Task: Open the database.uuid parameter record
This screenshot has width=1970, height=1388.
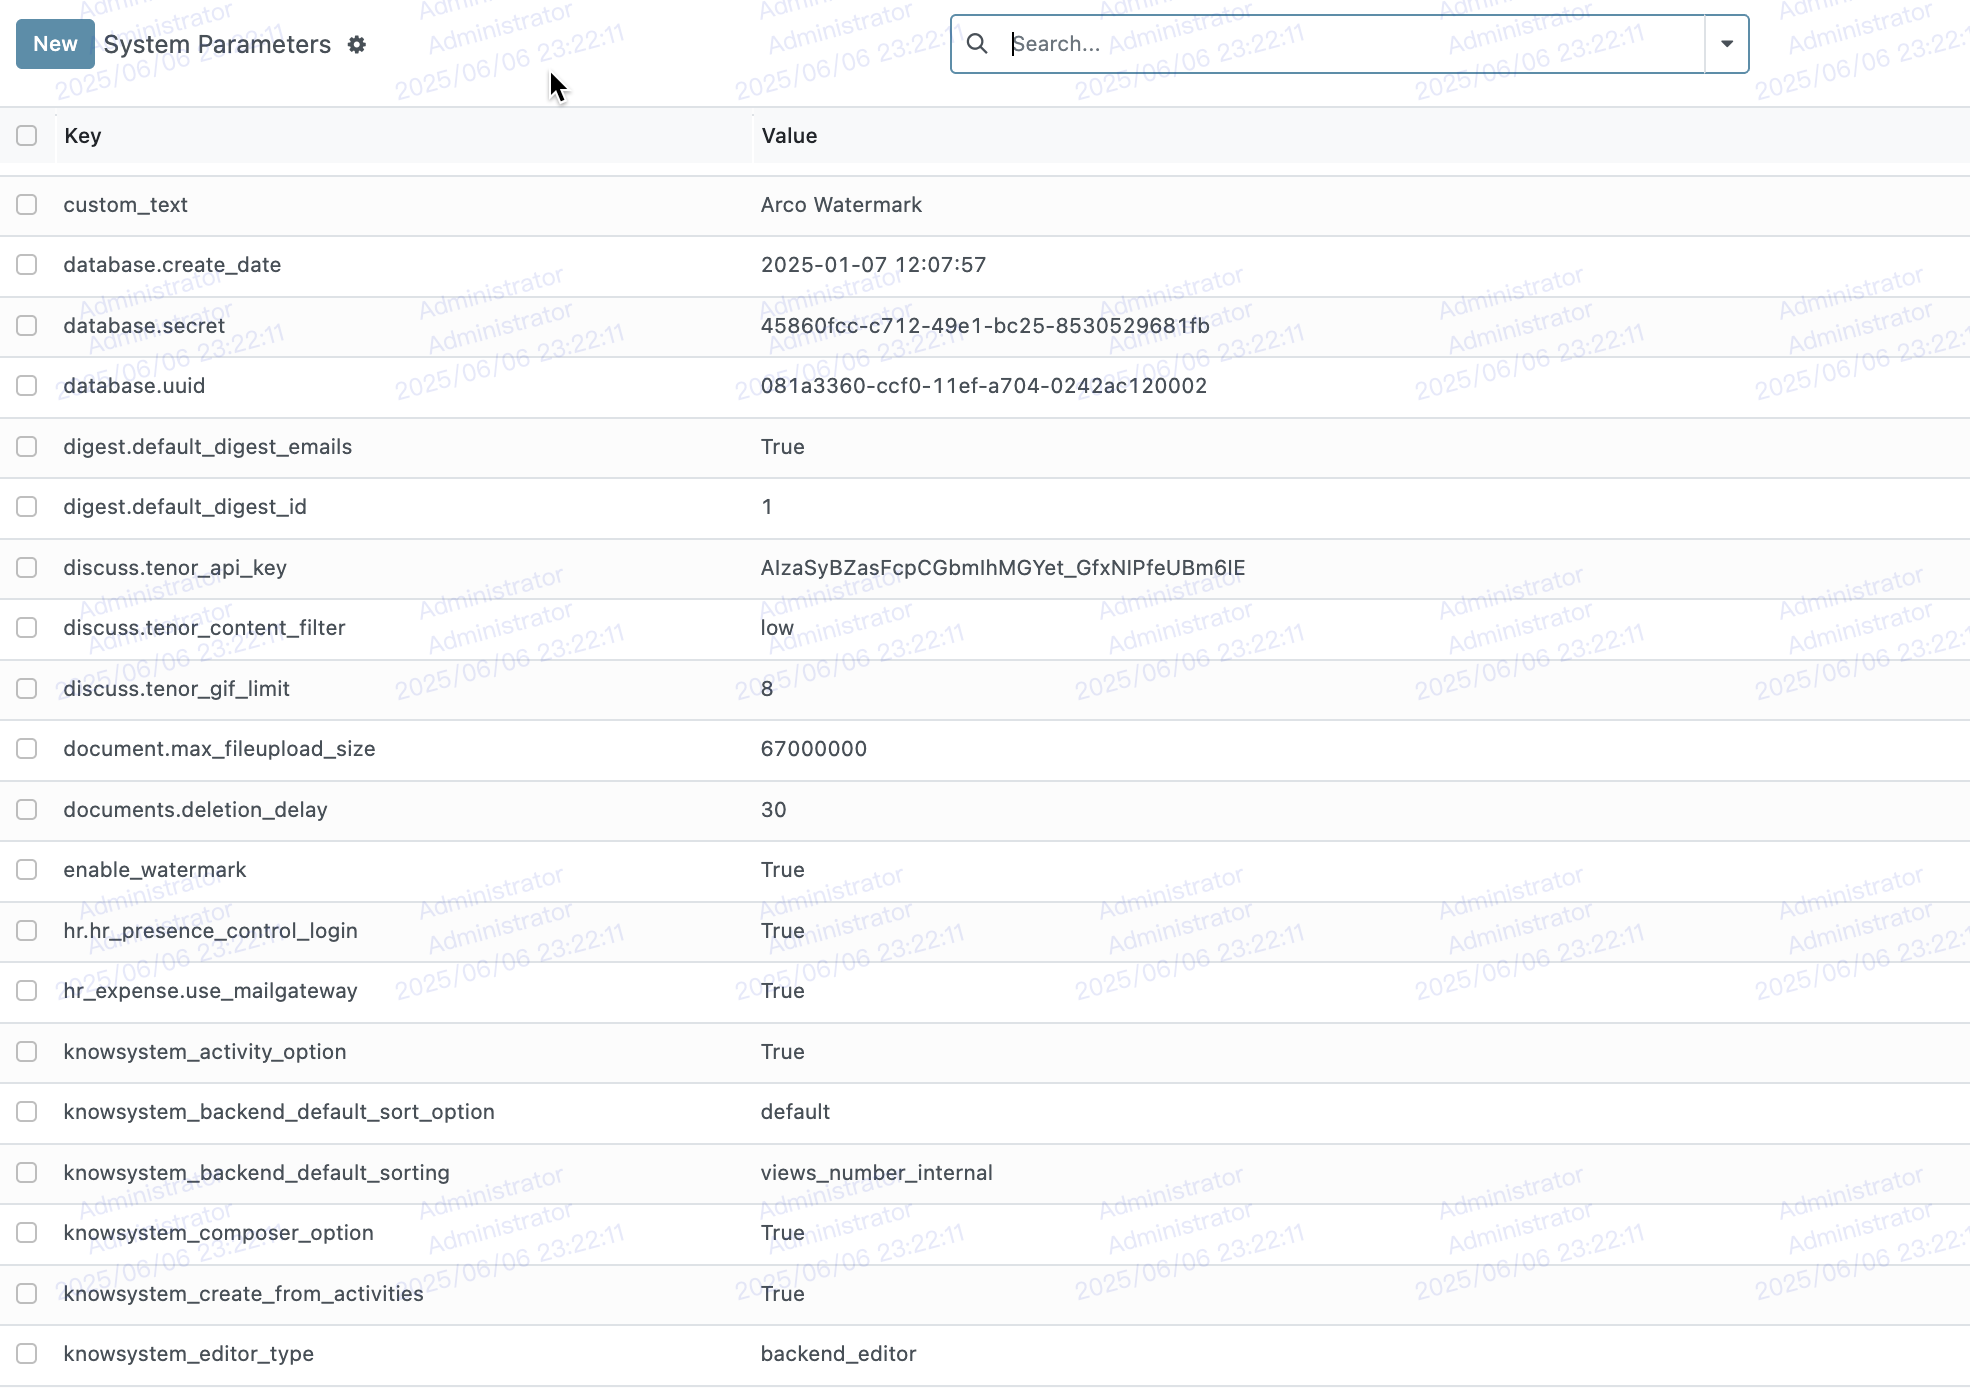Action: (134, 386)
